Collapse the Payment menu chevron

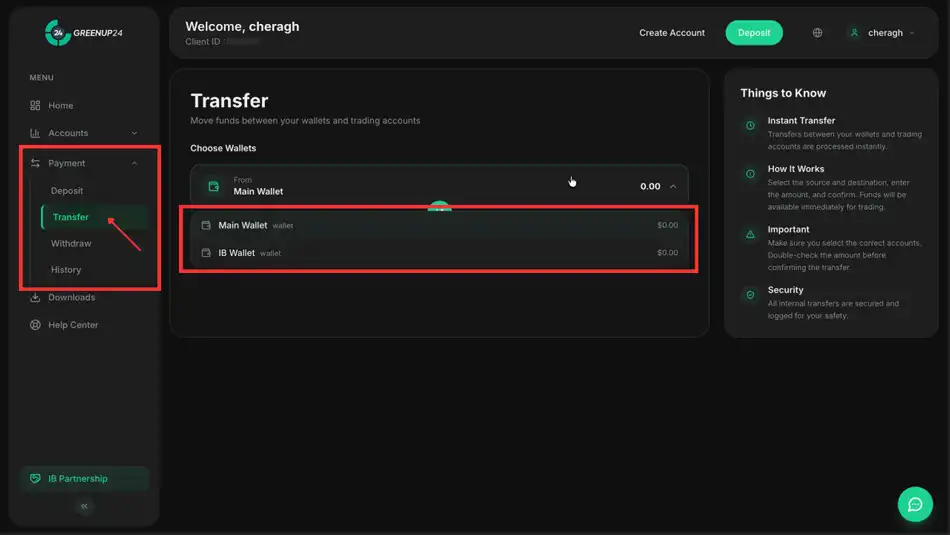[x=135, y=164]
